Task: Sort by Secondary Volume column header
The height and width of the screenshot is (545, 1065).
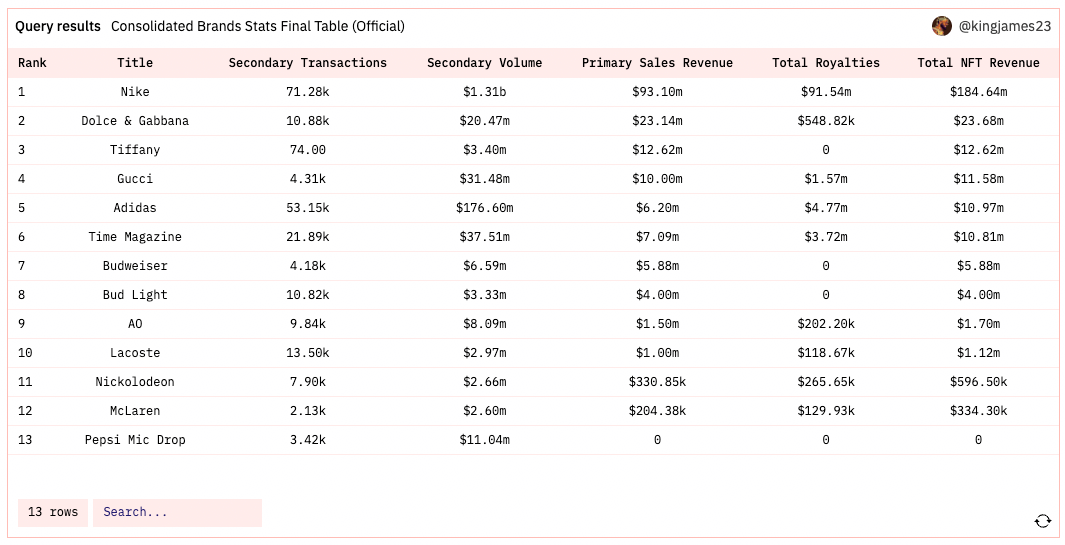Action: 484,63
